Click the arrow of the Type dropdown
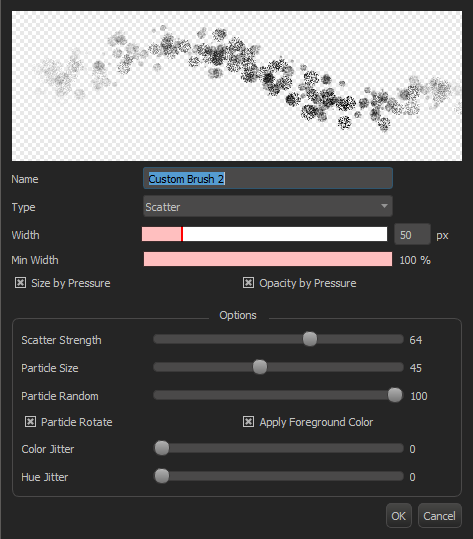The image size is (473, 539). click(384, 206)
